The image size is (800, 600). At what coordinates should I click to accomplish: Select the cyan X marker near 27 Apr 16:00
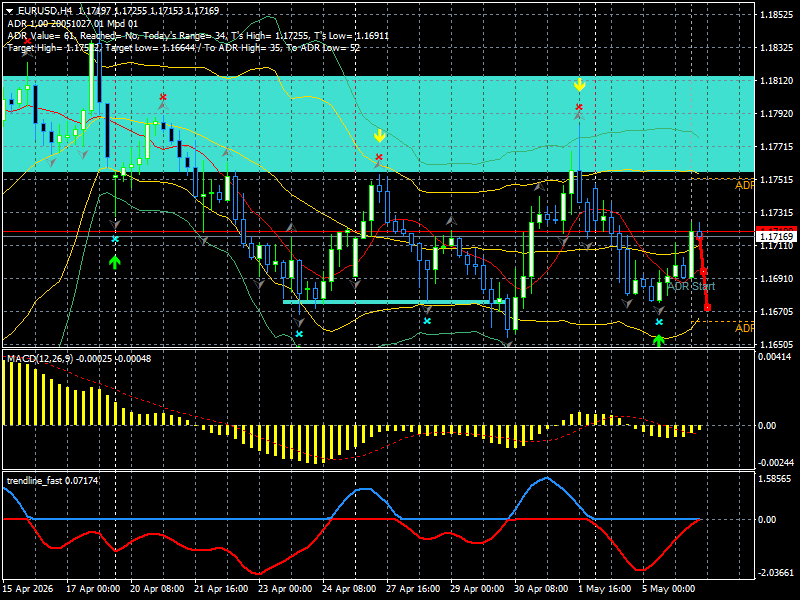[x=427, y=321]
